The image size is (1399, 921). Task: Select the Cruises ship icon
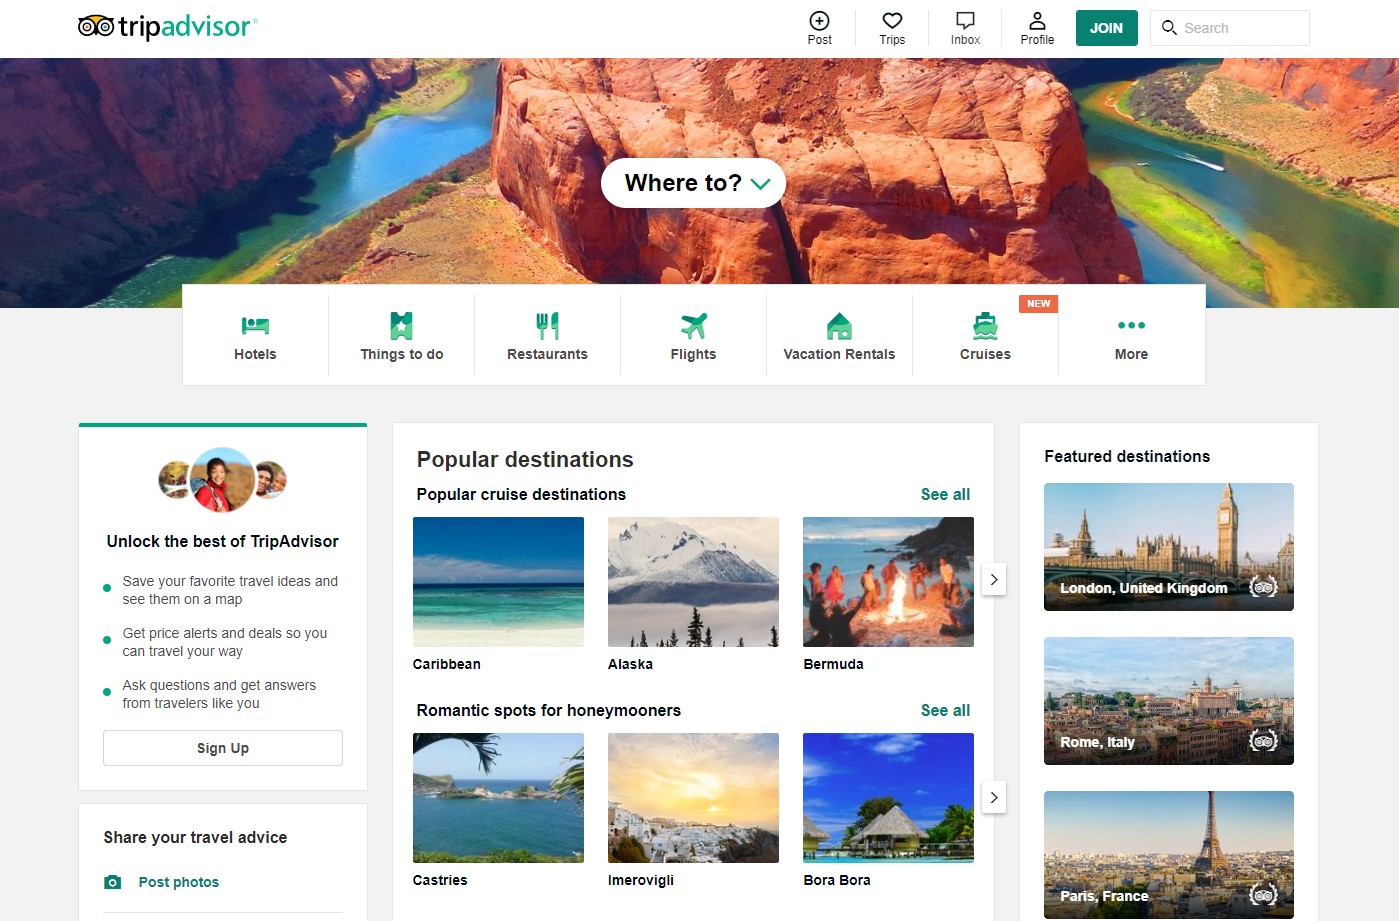[x=985, y=325]
